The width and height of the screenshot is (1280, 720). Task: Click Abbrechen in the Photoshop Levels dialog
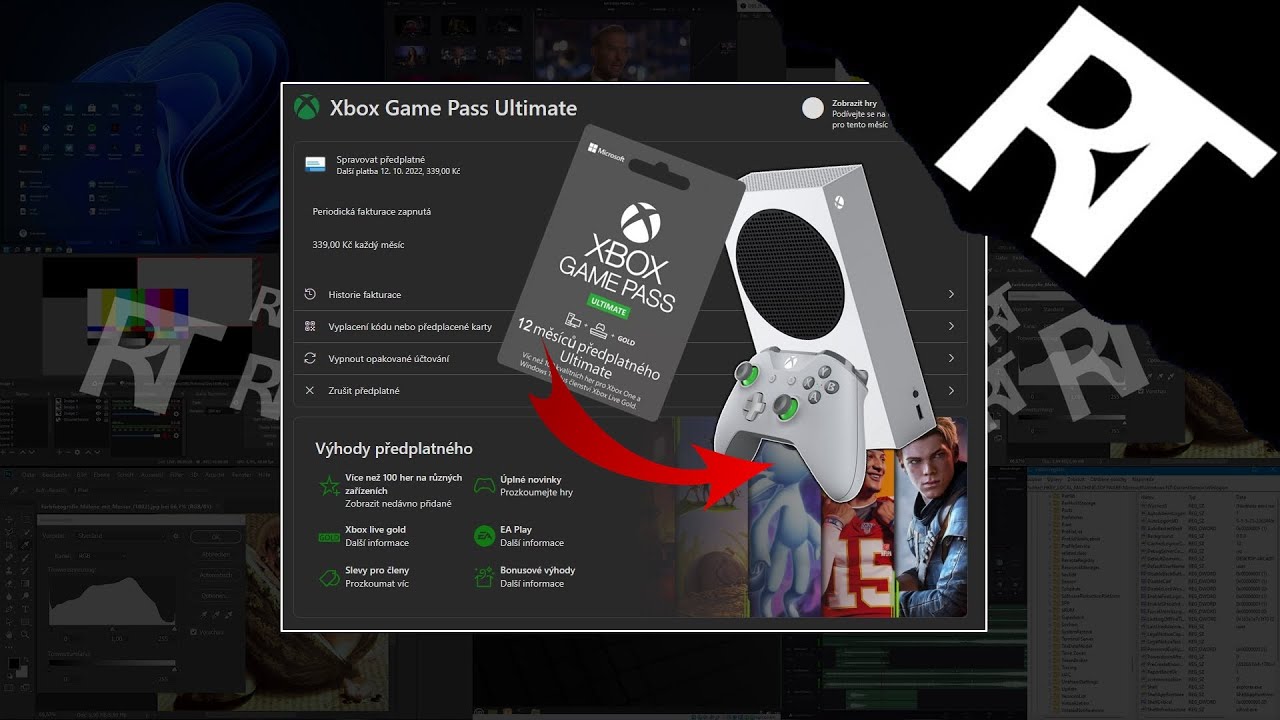[x=216, y=555]
